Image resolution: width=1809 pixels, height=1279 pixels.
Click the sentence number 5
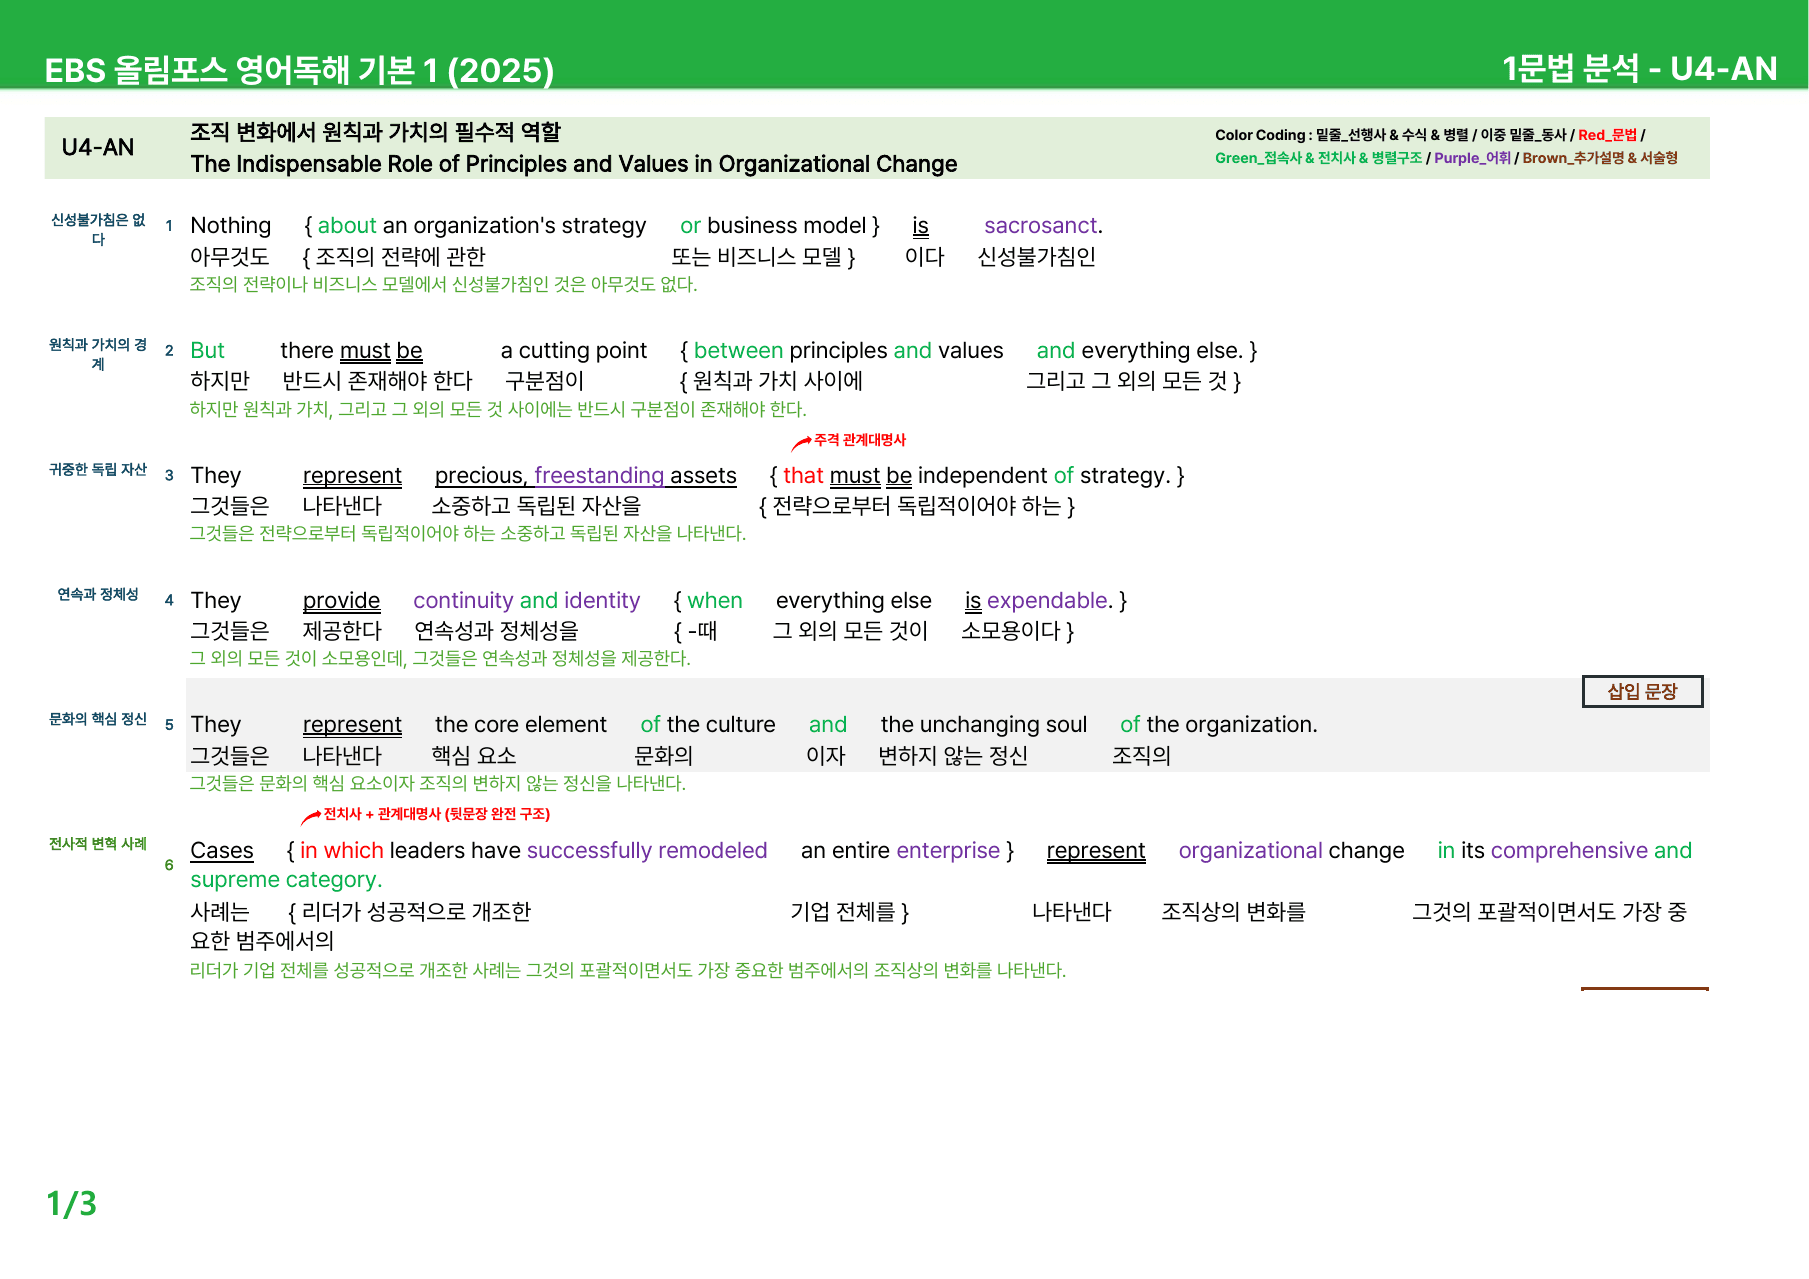169,725
